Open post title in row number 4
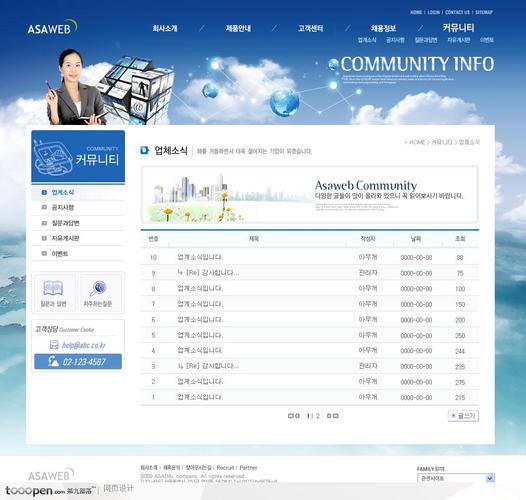526x500 pixels. (200, 351)
